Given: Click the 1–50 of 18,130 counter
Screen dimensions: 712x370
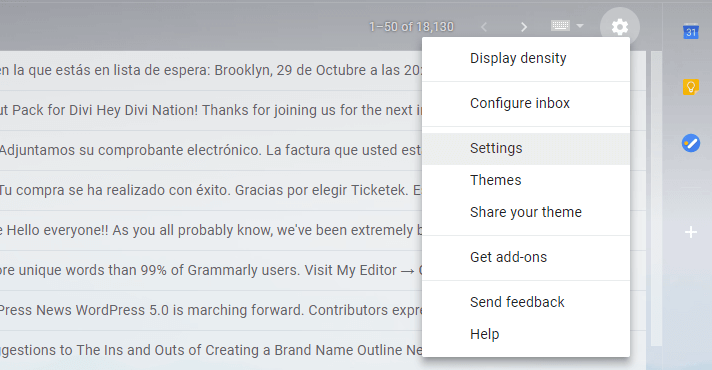Looking at the screenshot, I should (411, 27).
